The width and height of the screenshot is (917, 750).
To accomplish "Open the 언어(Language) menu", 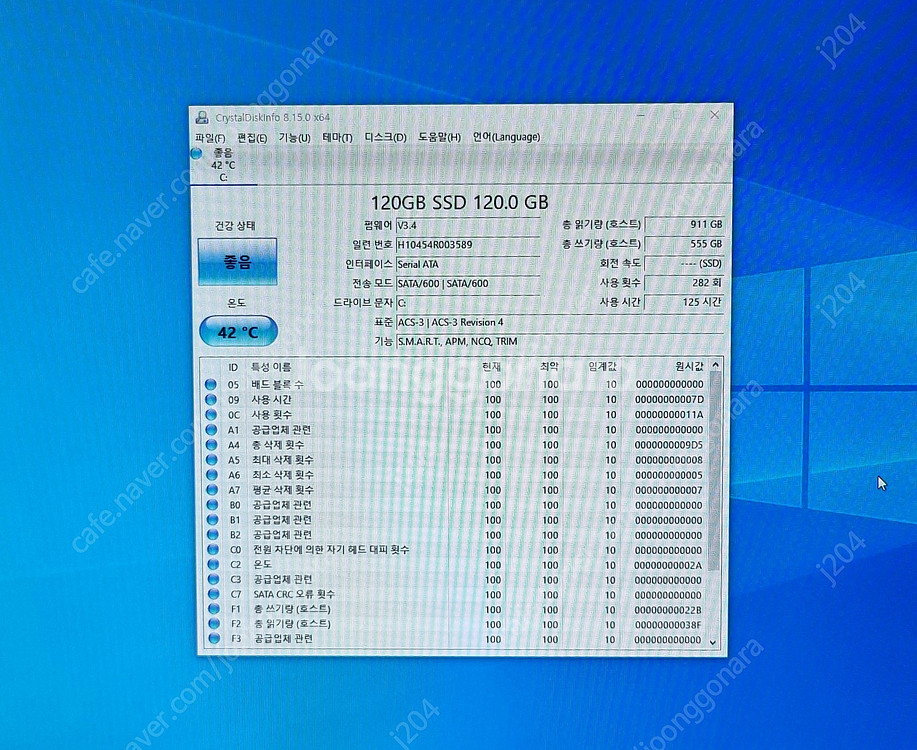I will point(506,137).
